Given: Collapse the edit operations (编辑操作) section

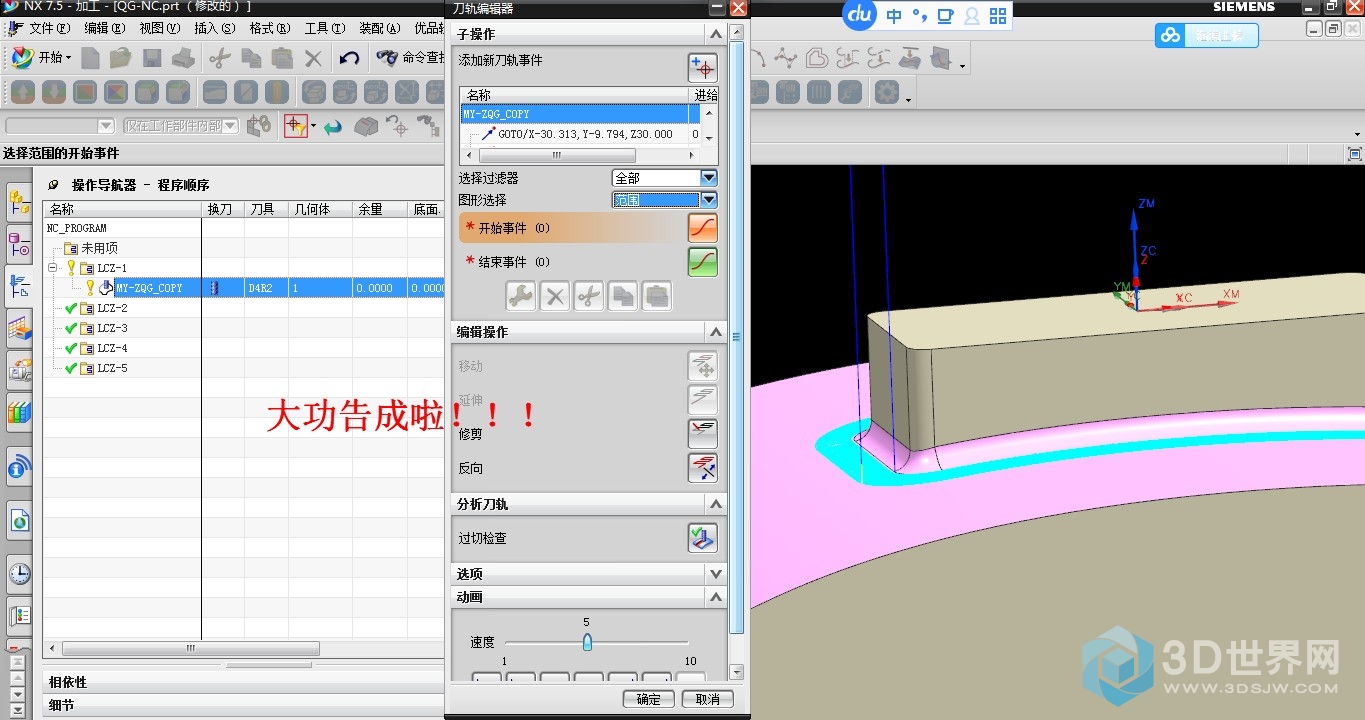Looking at the screenshot, I should coord(715,332).
